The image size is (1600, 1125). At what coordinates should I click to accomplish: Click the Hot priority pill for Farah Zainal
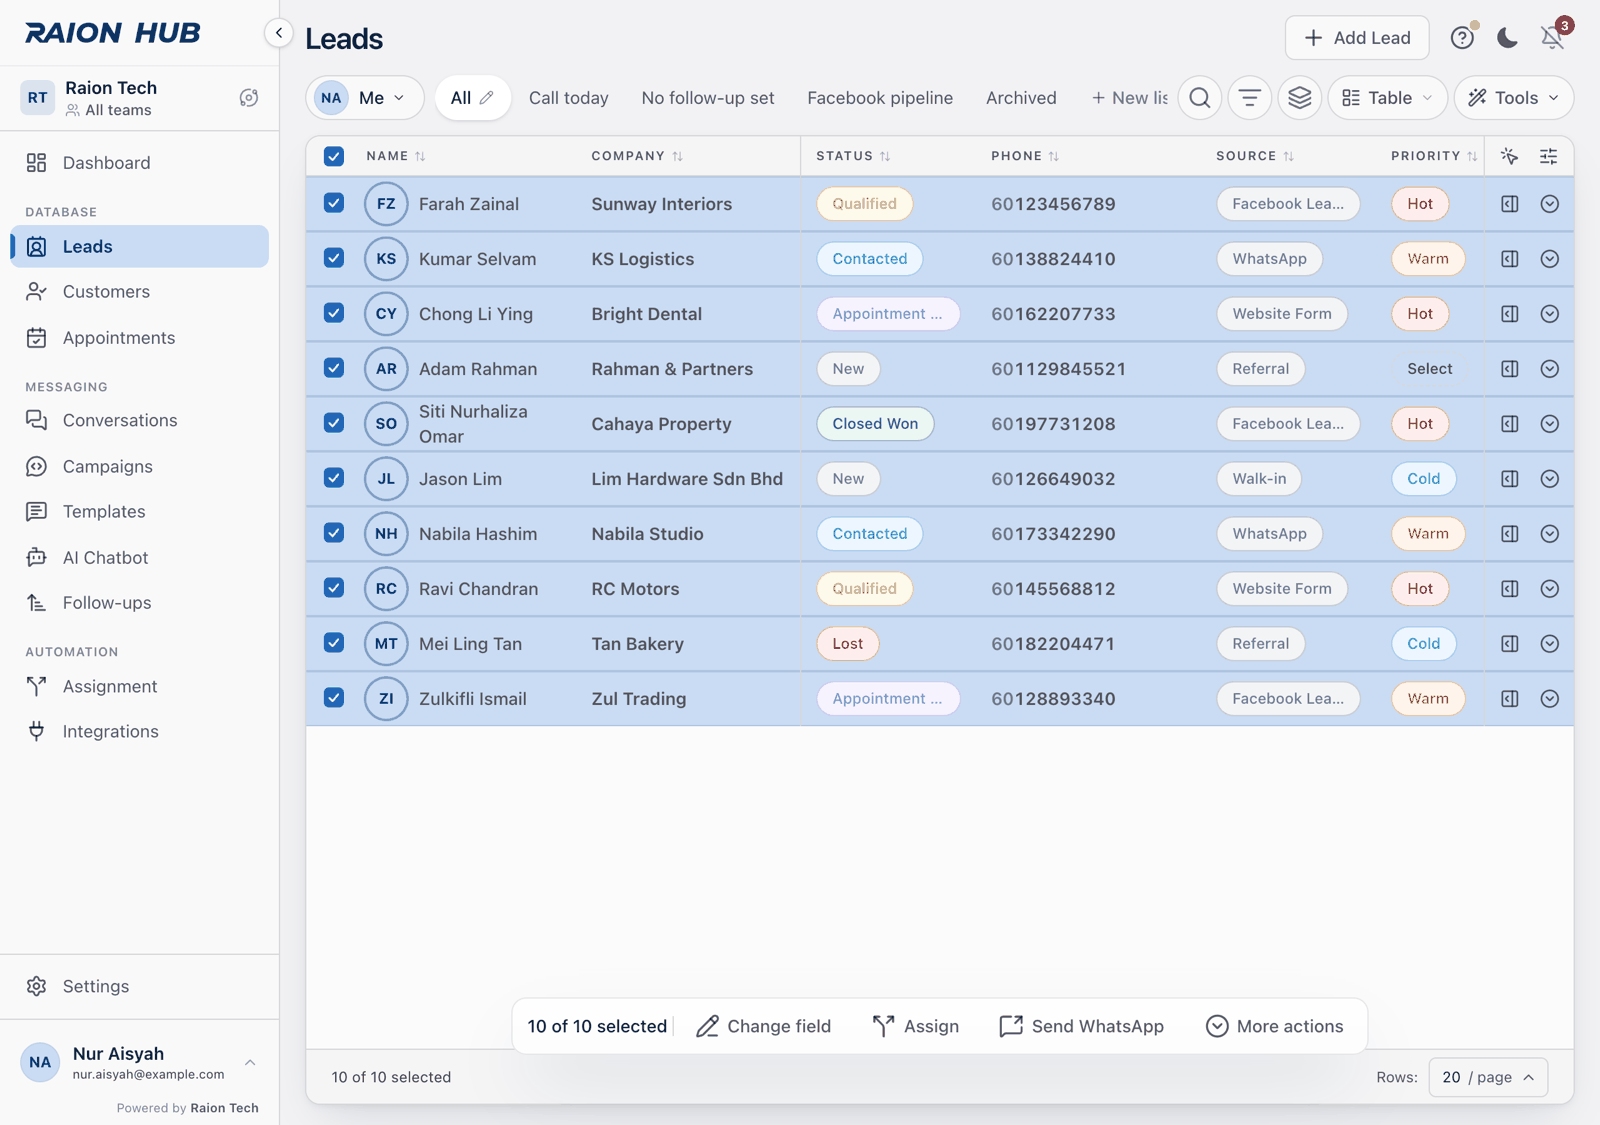pos(1420,204)
